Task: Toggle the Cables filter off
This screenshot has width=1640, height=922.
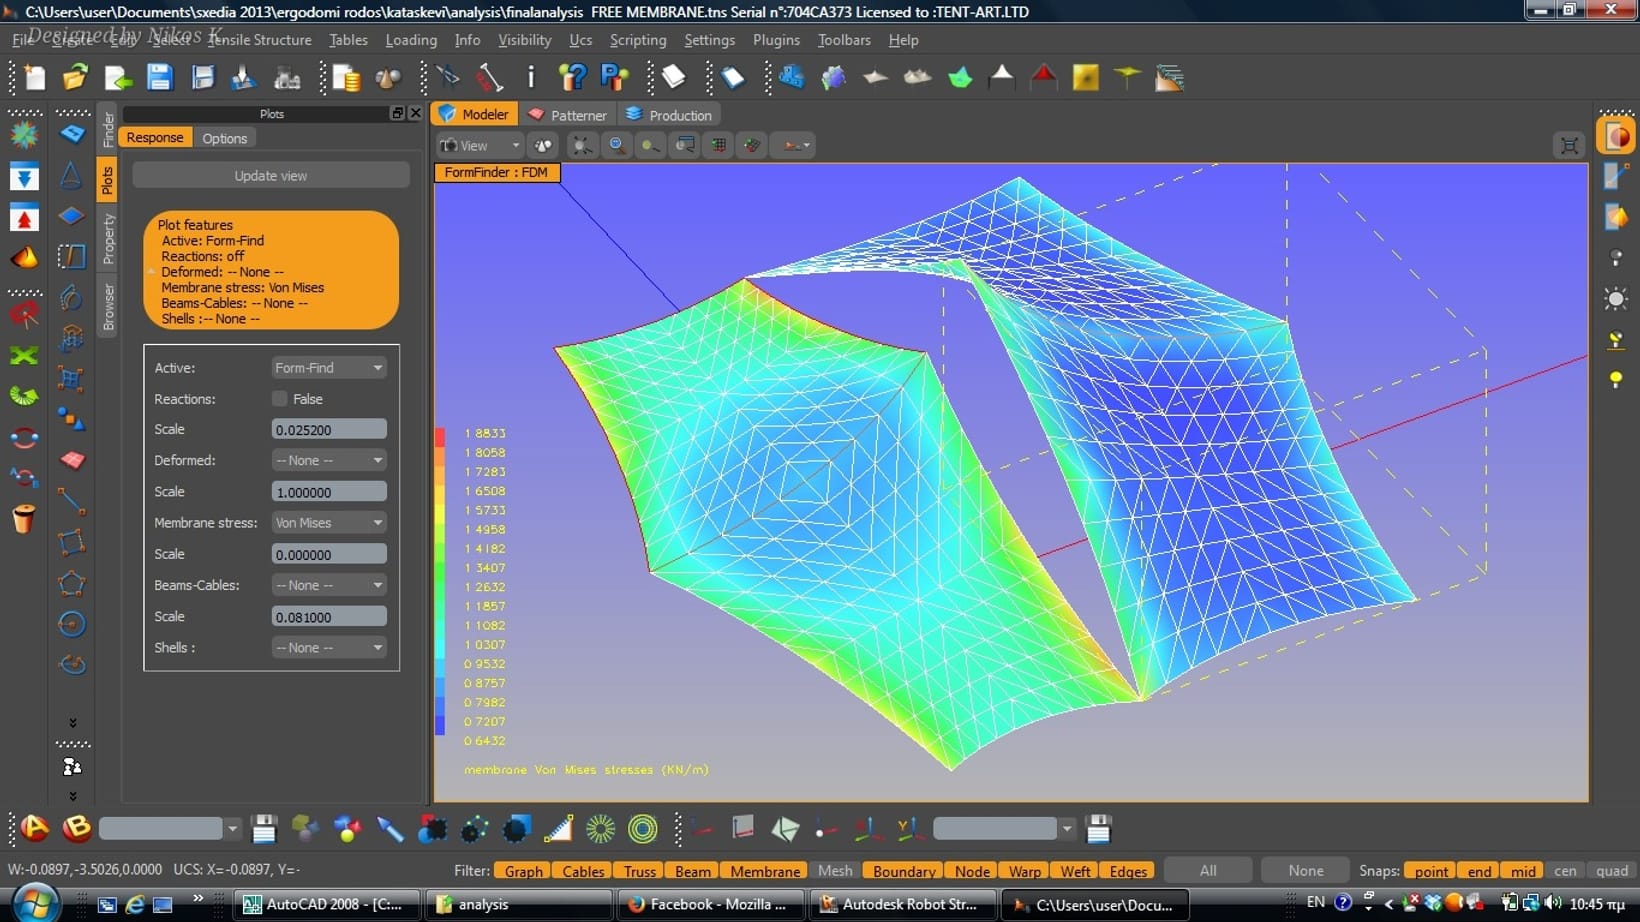Action: point(582,871)
